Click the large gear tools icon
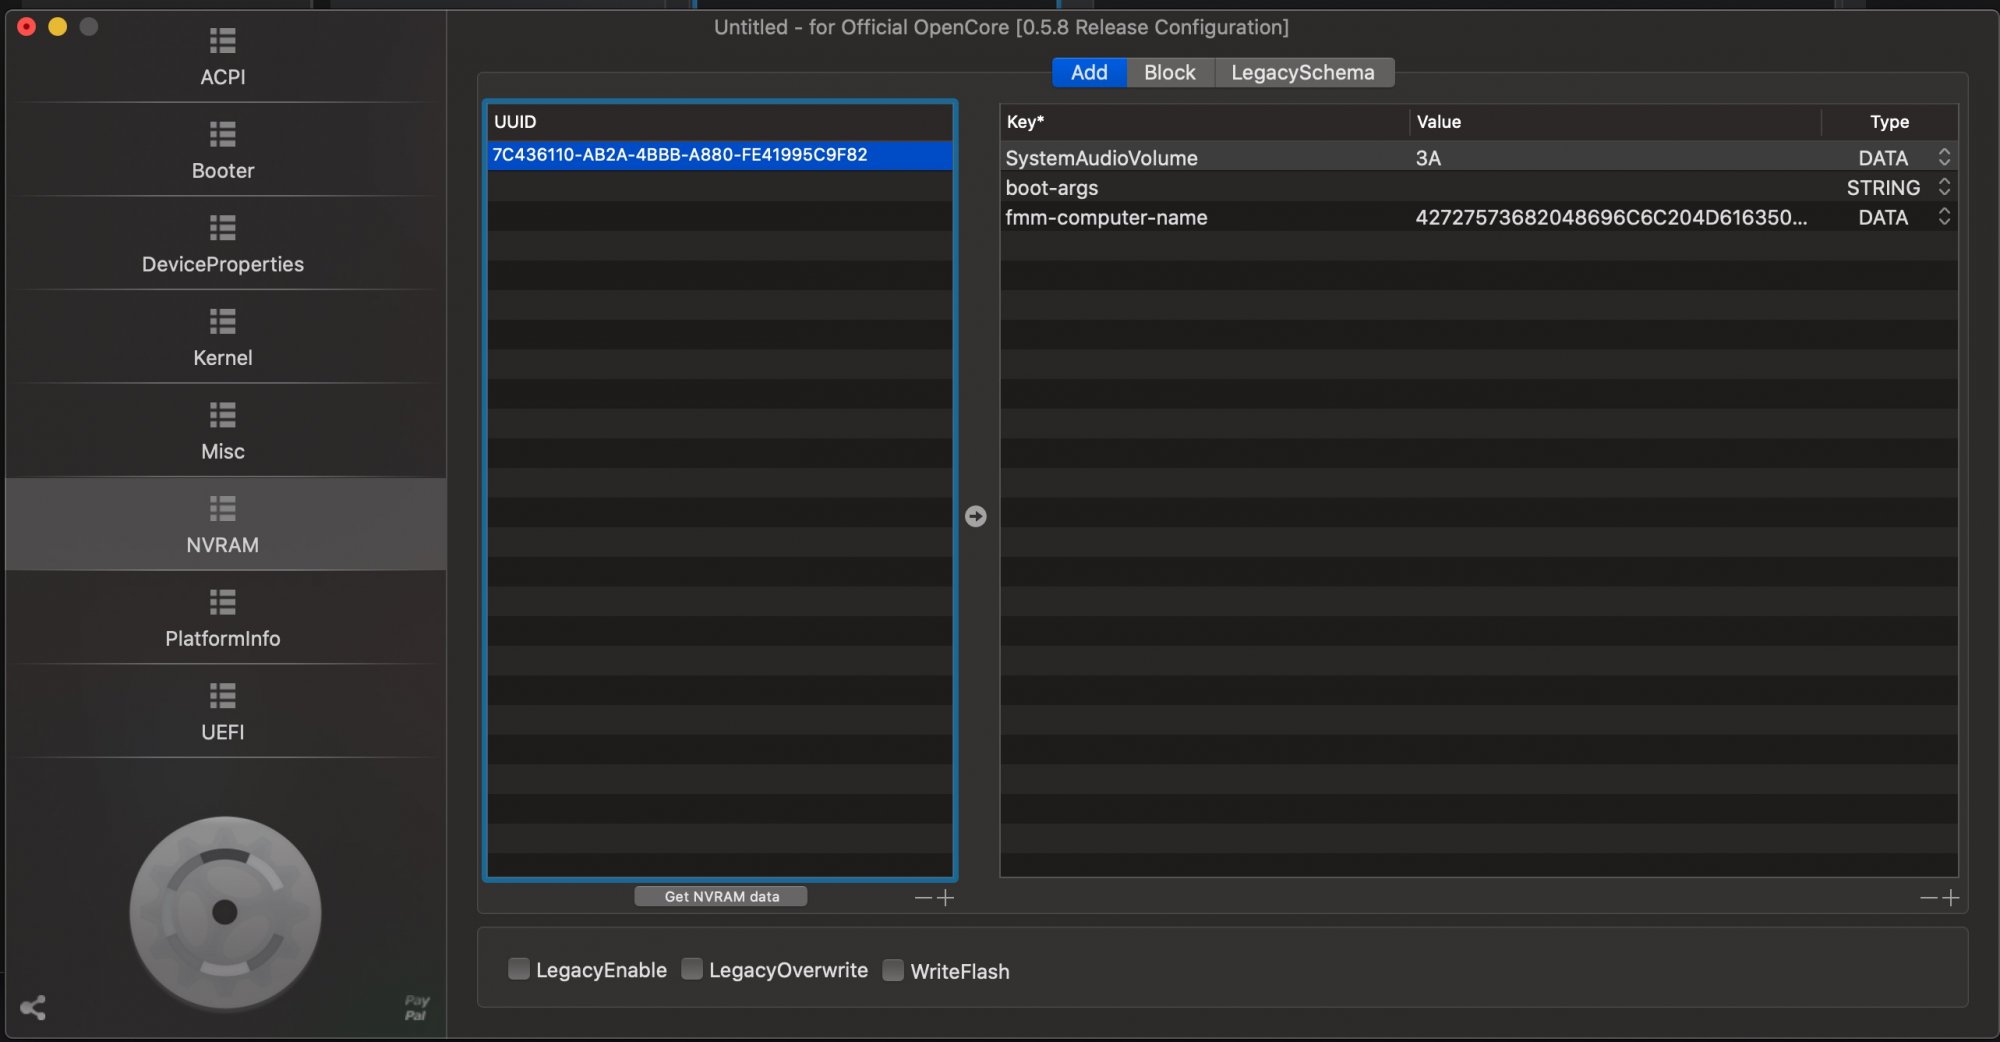Image resolution: width=2000 pixels, height=1042 pixels. (225, 912)
